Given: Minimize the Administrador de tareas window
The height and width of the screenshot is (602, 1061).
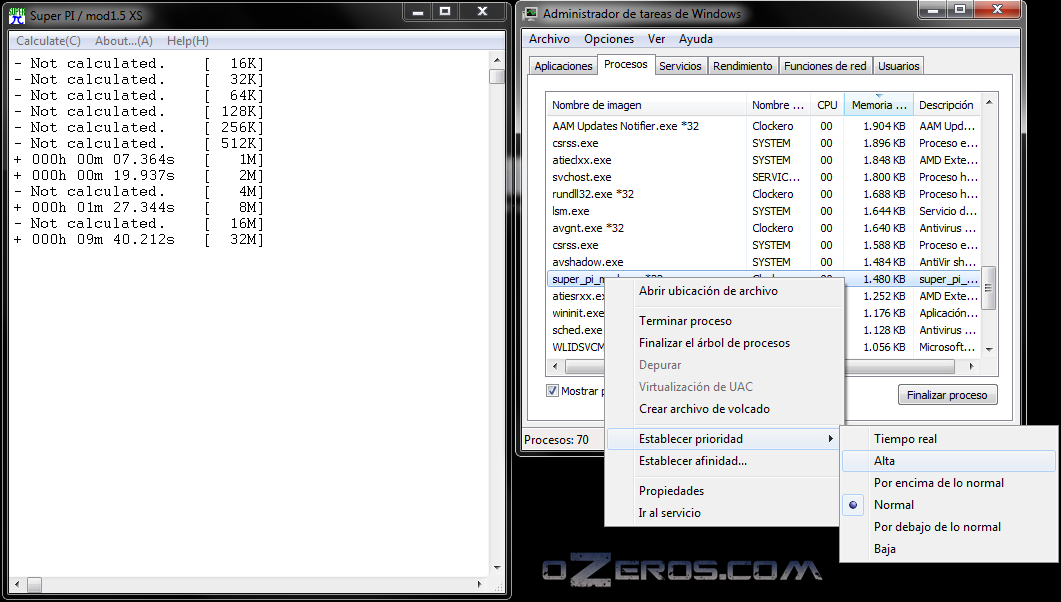Looking at the screenshot, I should (932, 10).
